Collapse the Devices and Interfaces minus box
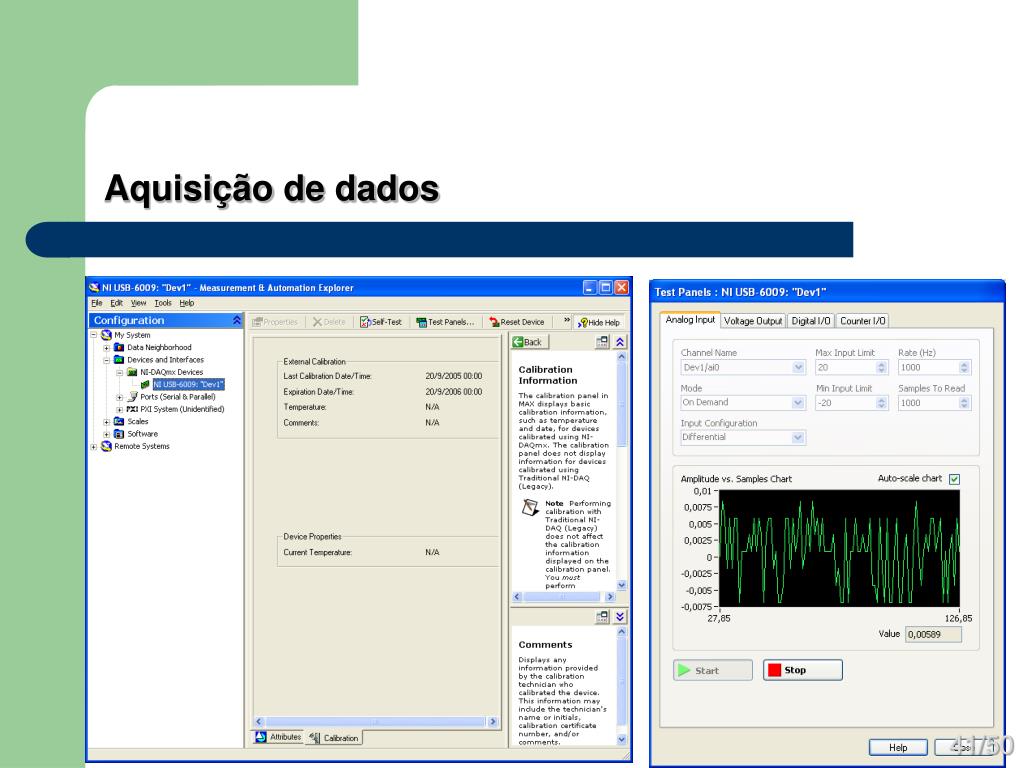The height and width of the screenshot is (768, 1024). pyautogui.click(x=106, y=360)
